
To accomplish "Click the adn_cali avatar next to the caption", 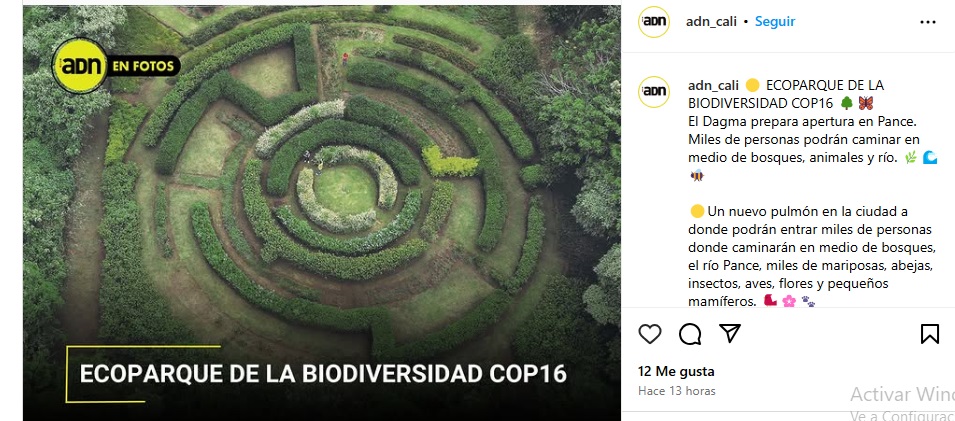I will click(654, 91).
